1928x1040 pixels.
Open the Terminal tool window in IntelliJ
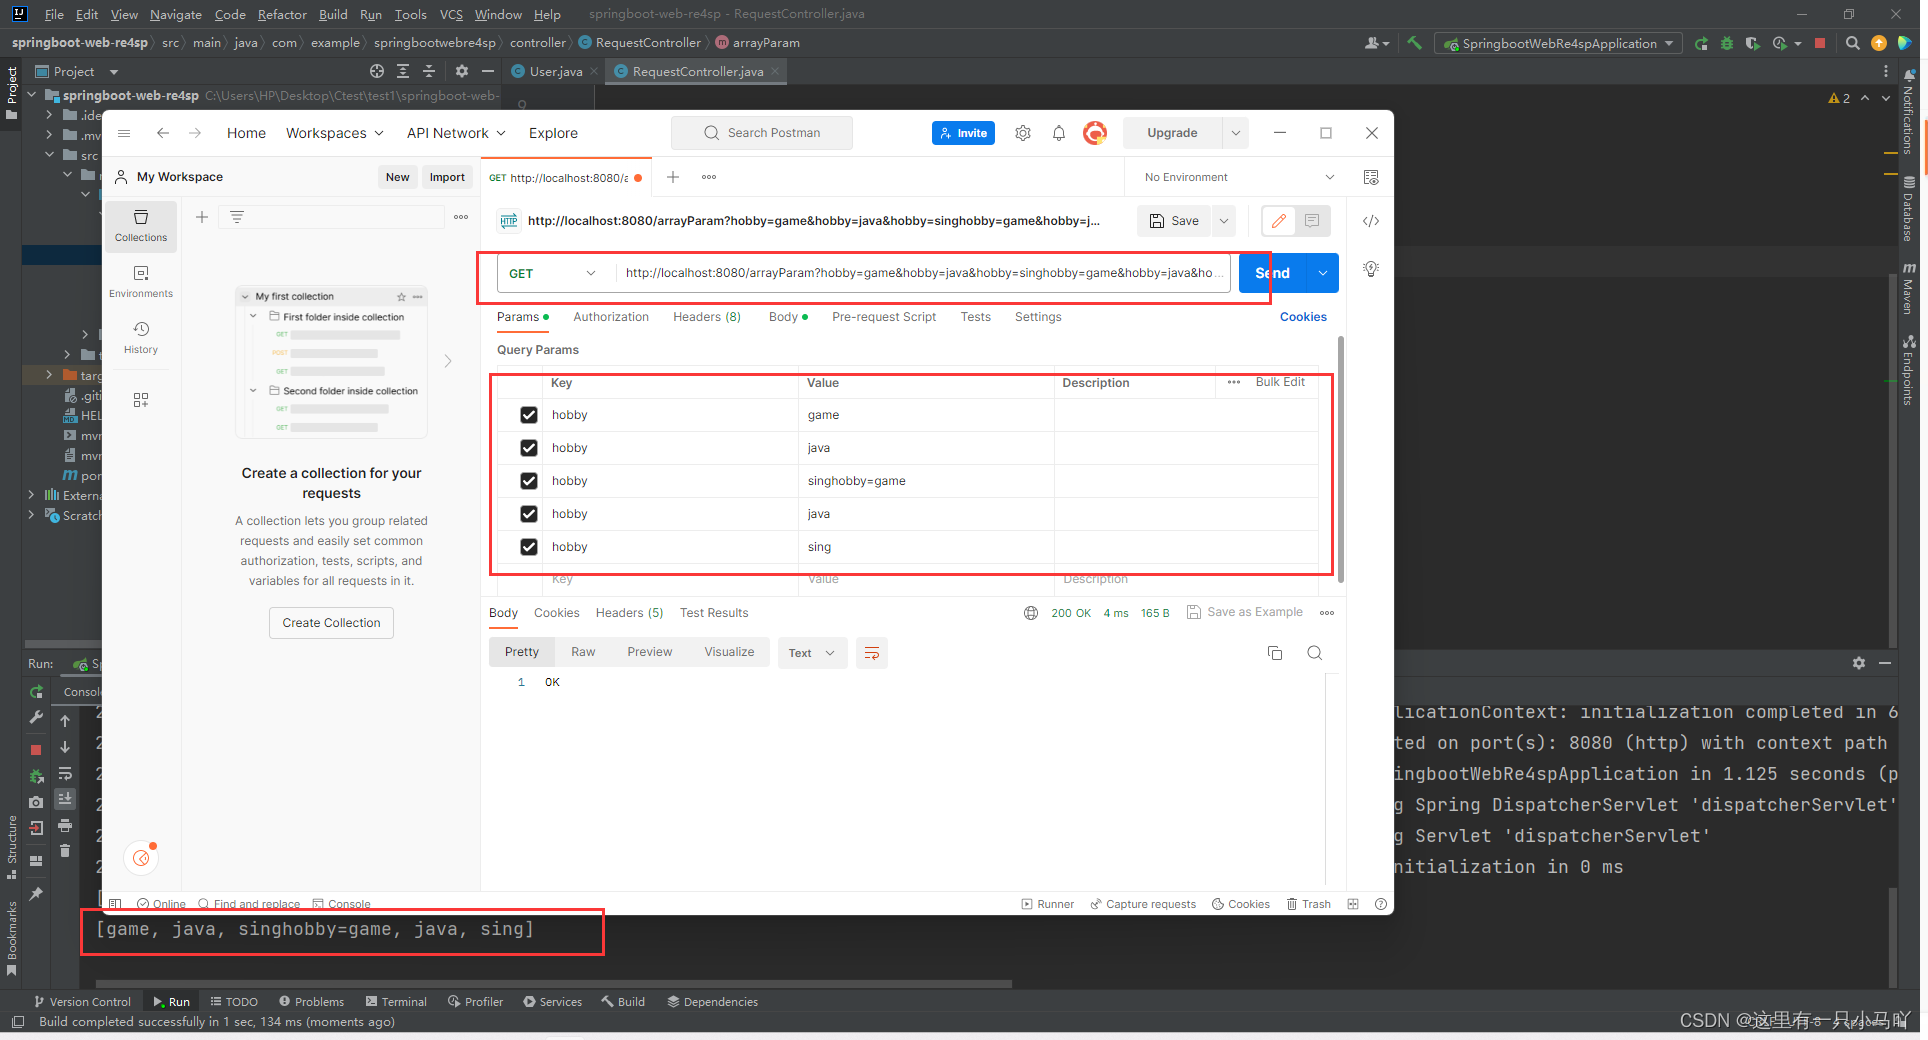coord(396,1002)
